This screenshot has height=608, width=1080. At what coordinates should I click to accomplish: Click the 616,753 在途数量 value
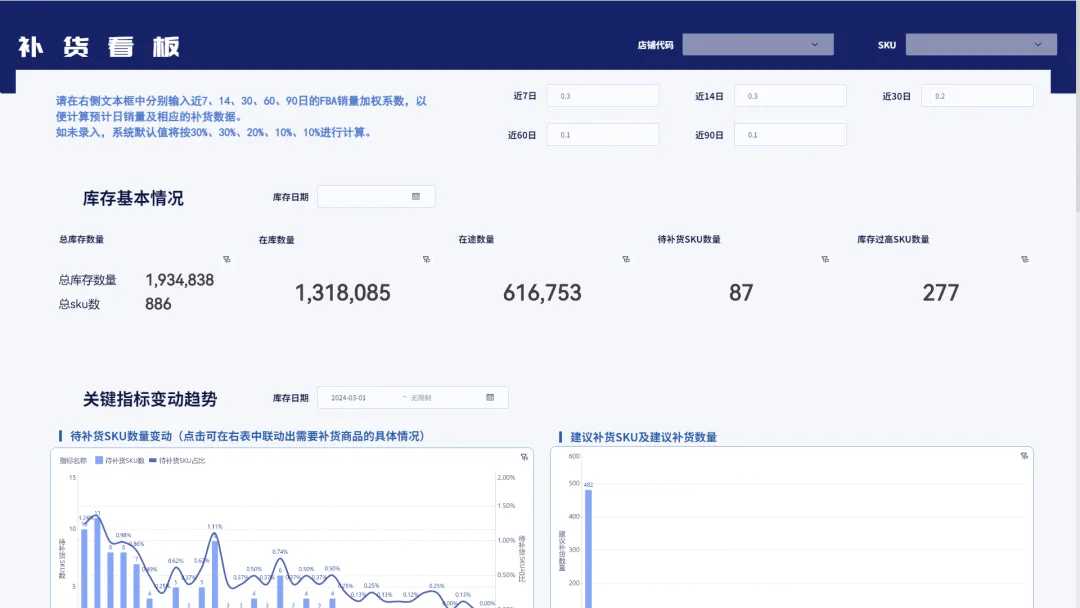(x=542, y=293)
